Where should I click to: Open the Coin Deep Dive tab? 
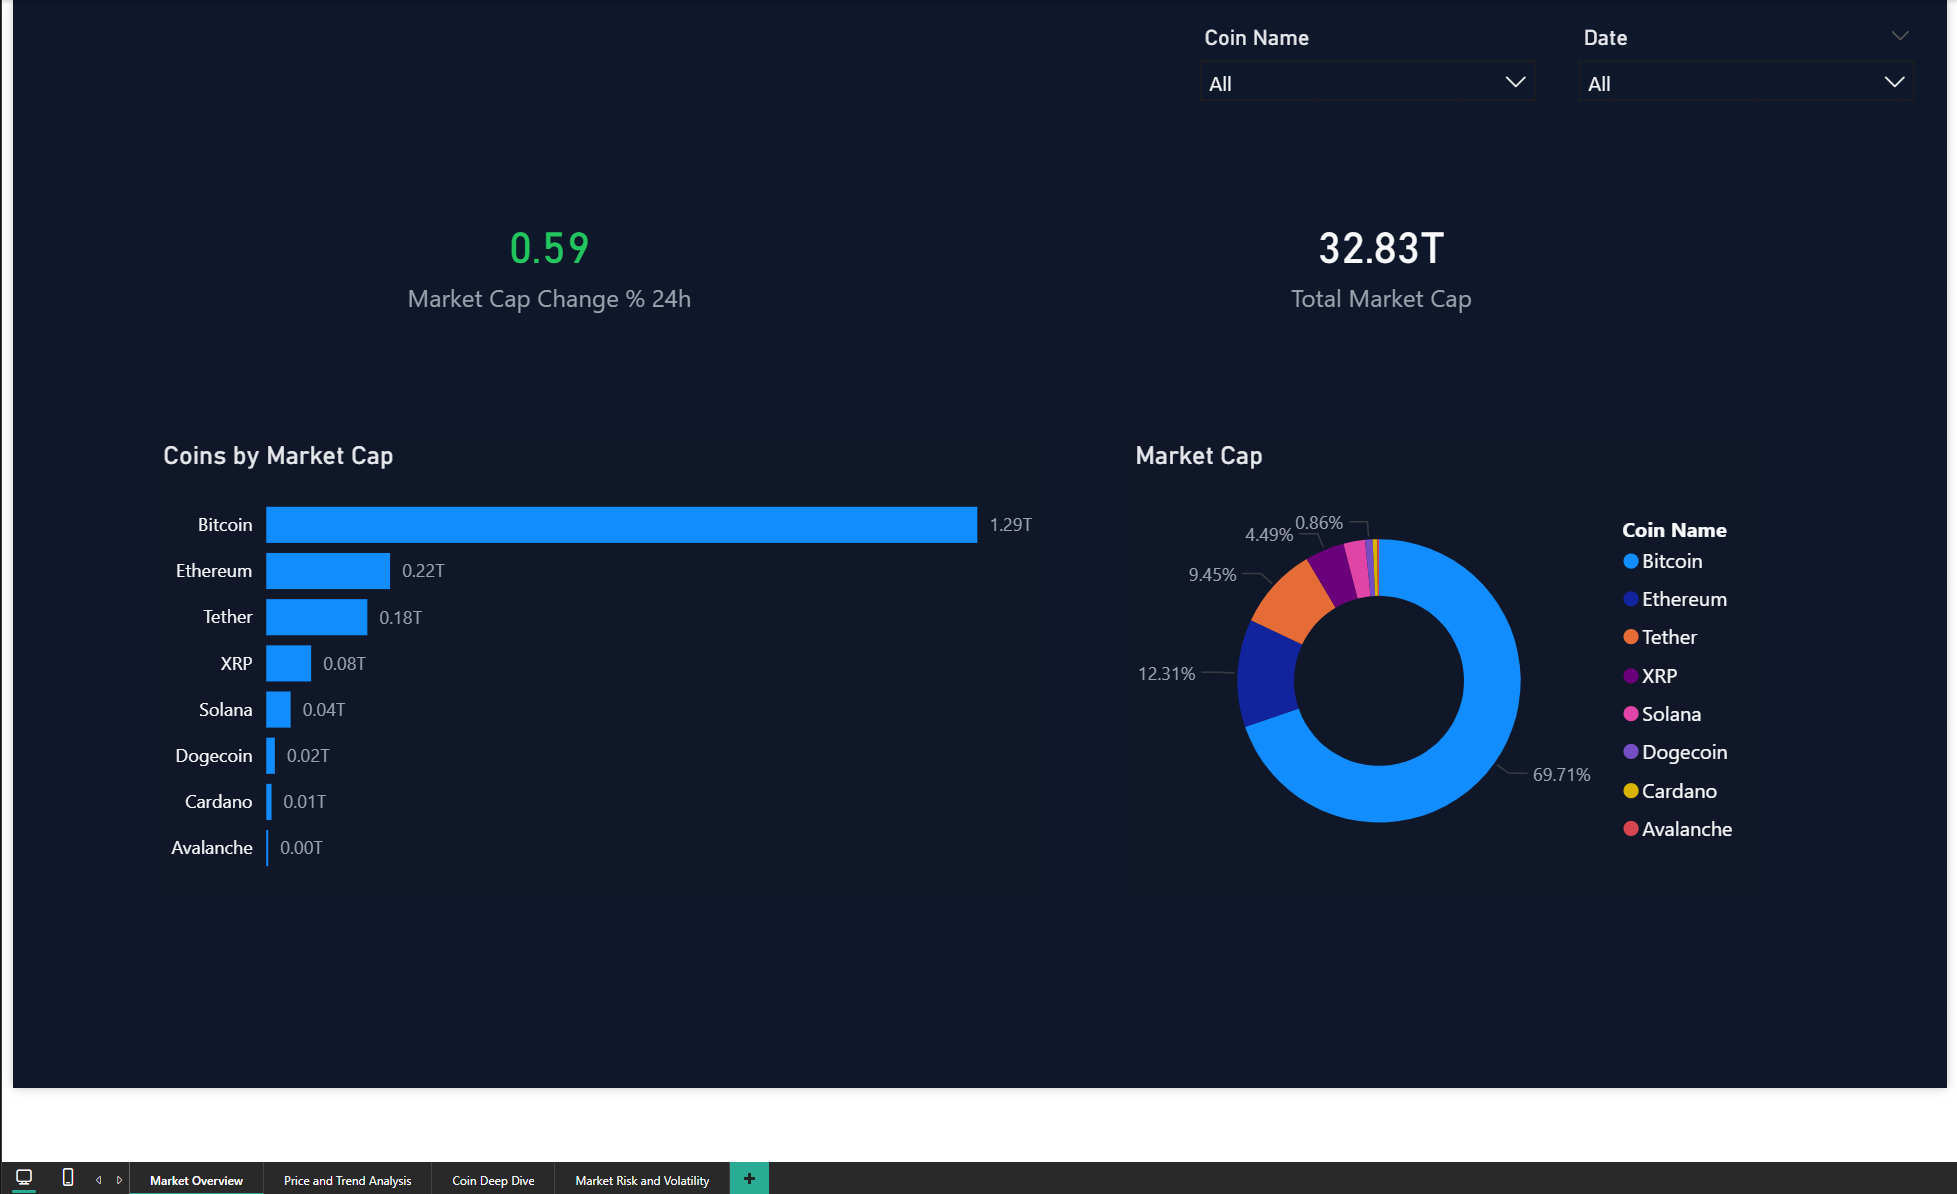(x=492, y=1180)
